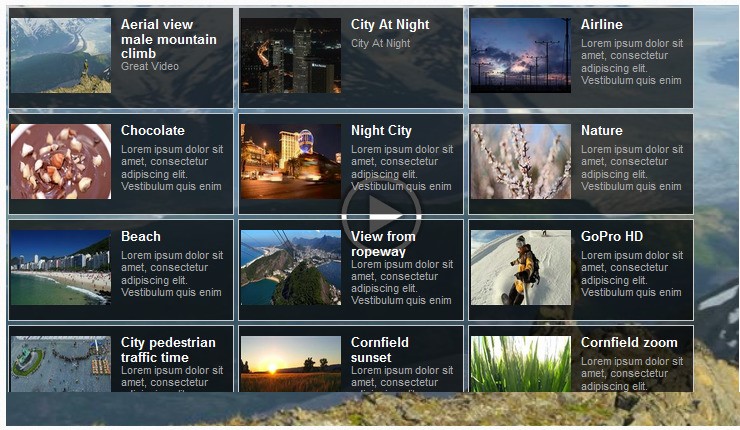Open the Aerial view mountain climb thumbnail
Image resolution: width=740 pixels, height=430 pixels.
pos(61,56)
